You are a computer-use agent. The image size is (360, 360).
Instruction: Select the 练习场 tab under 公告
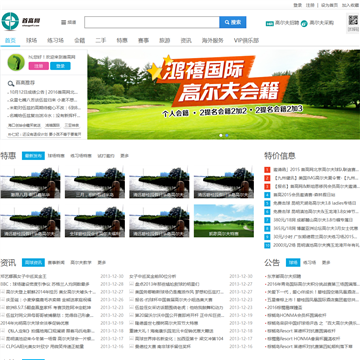309,263
